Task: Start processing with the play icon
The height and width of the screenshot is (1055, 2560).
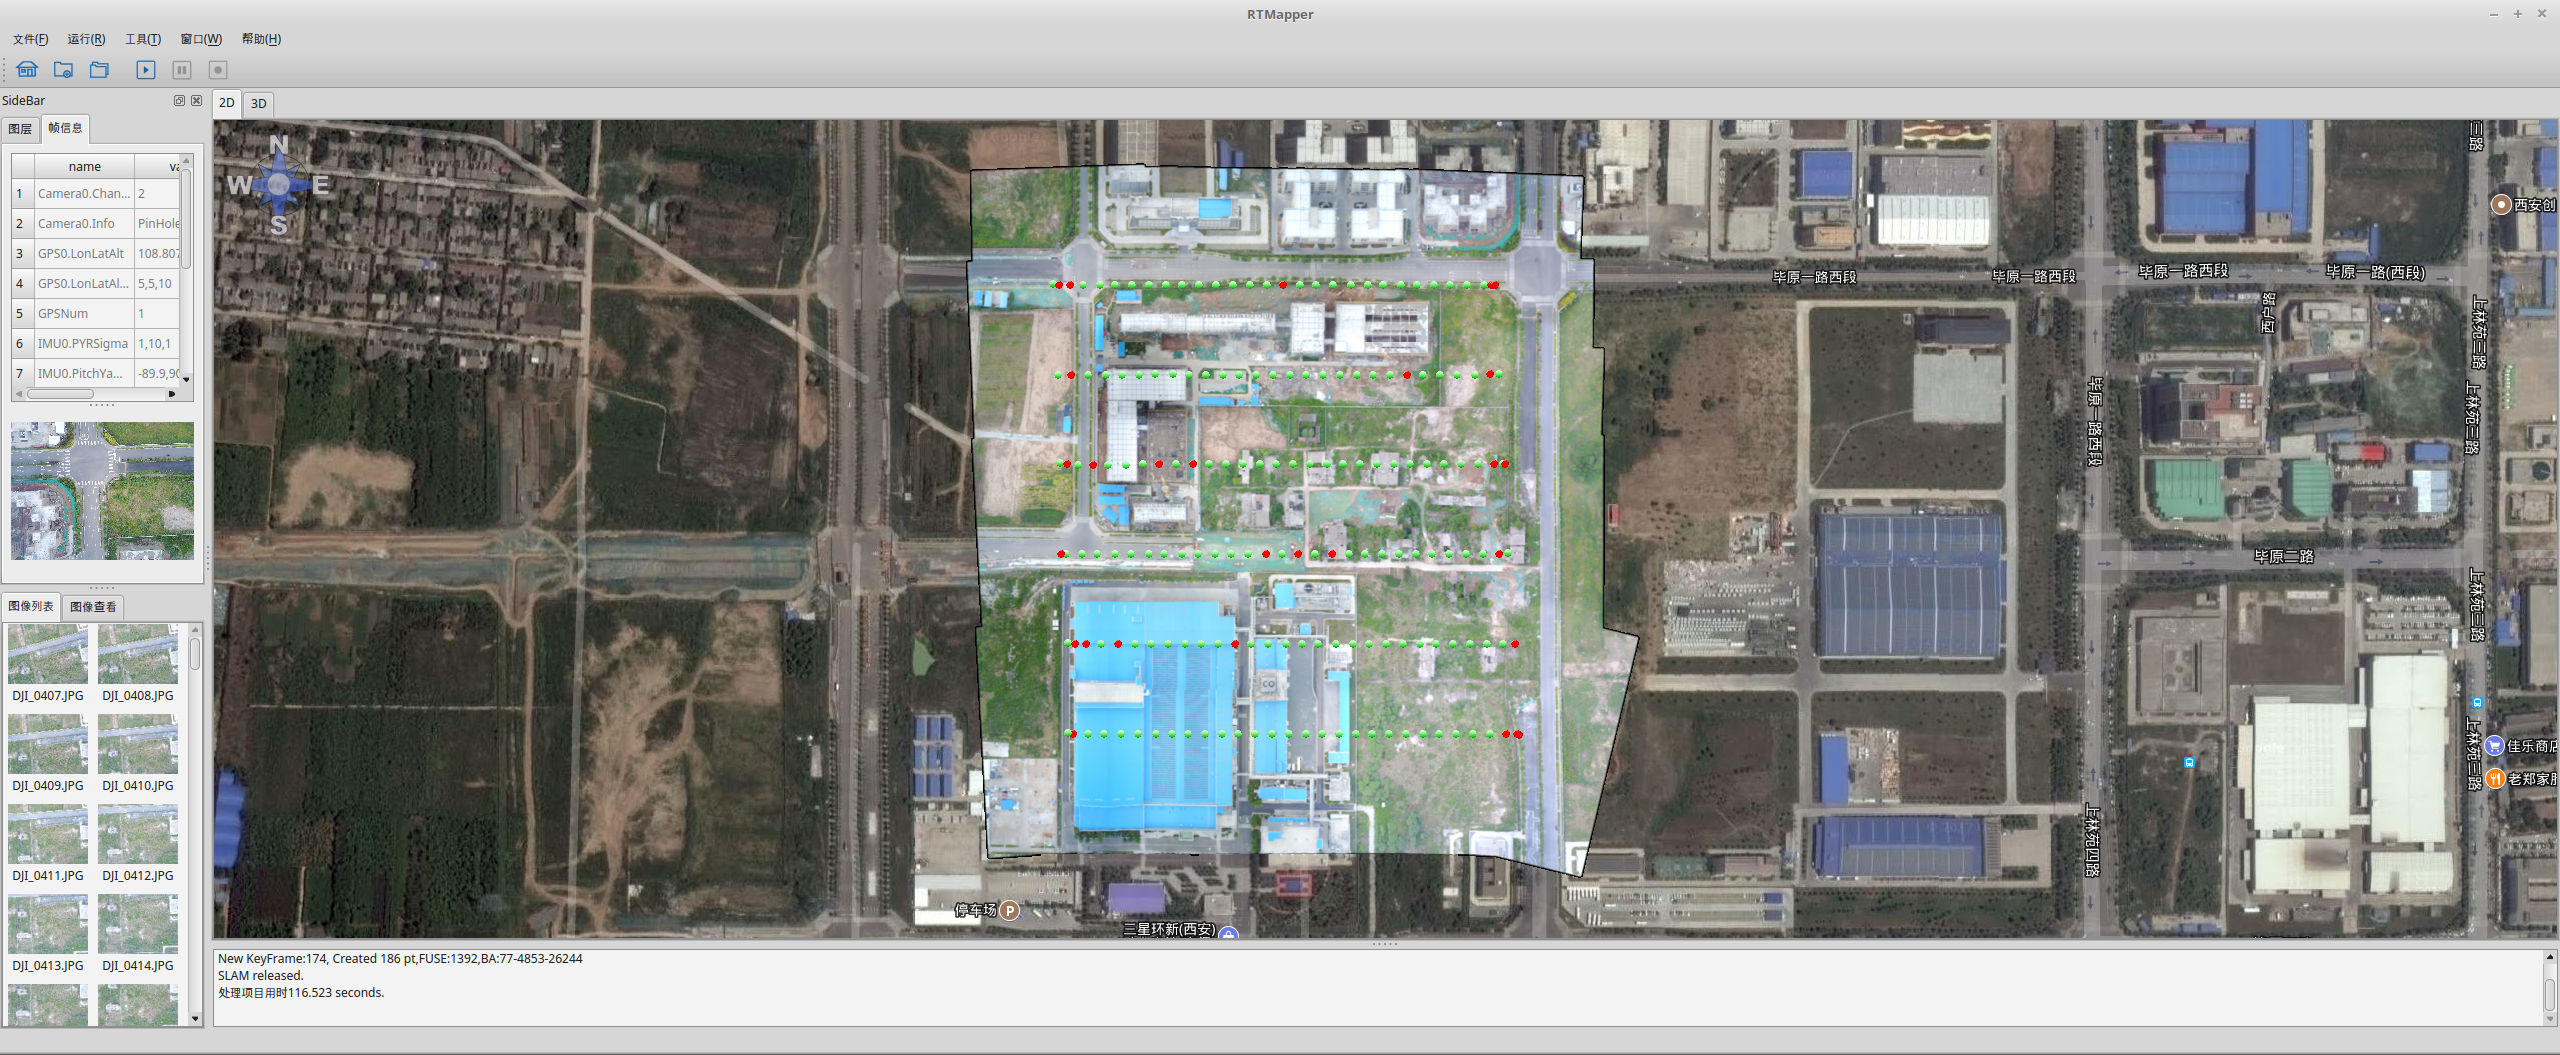Action: click(145, 69)
